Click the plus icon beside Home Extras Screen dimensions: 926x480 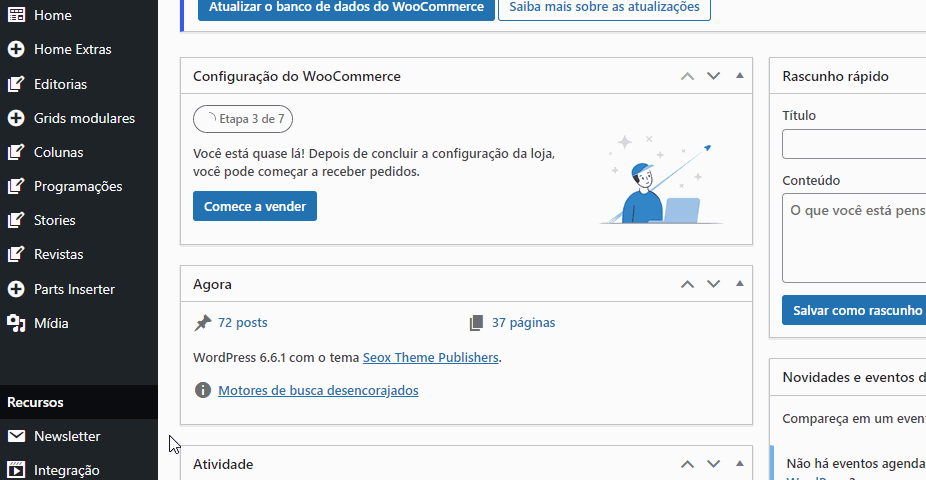pos(16,49)
